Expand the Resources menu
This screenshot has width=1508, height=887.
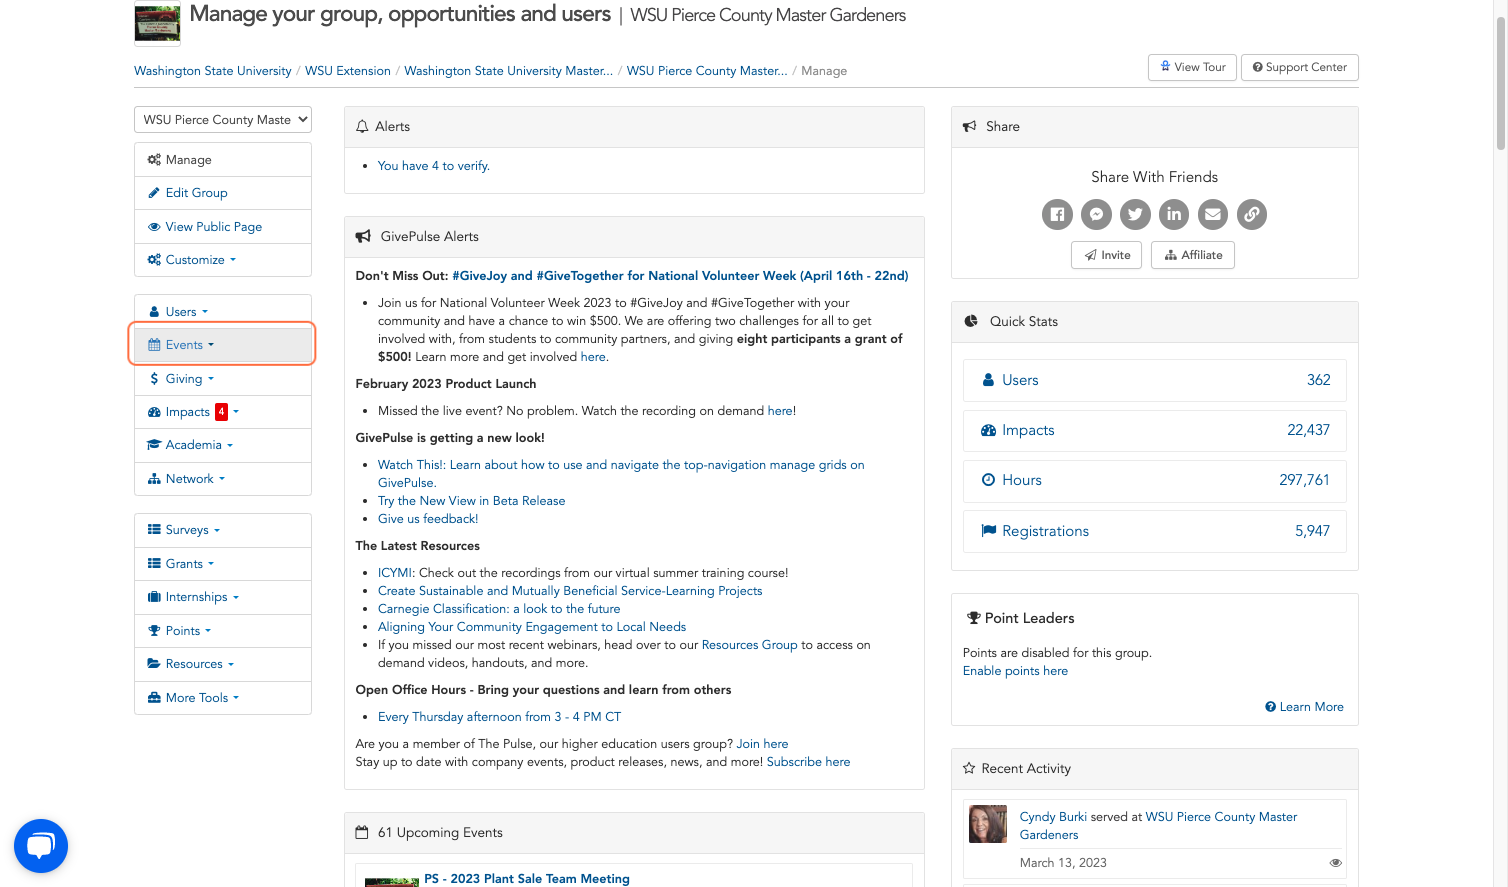(x=223, y=664)
